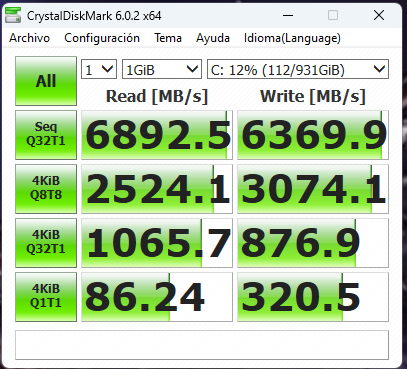
Task: Start the Seq Q32T1 test
Action: click(46, 135)
